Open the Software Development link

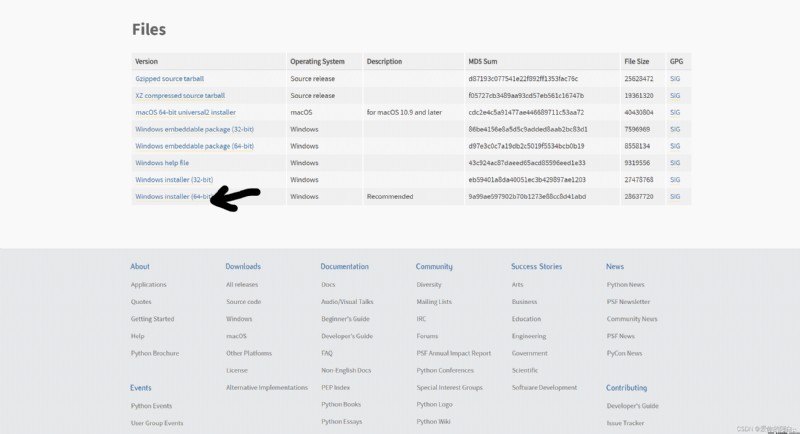(x=544, y=388)
